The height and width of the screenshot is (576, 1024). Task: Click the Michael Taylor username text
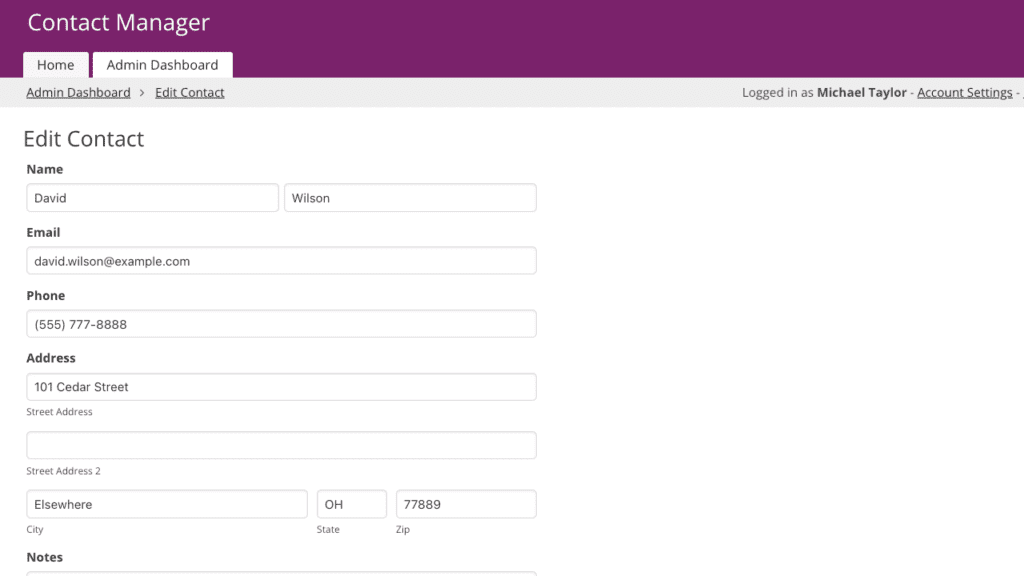click(861, 92)
